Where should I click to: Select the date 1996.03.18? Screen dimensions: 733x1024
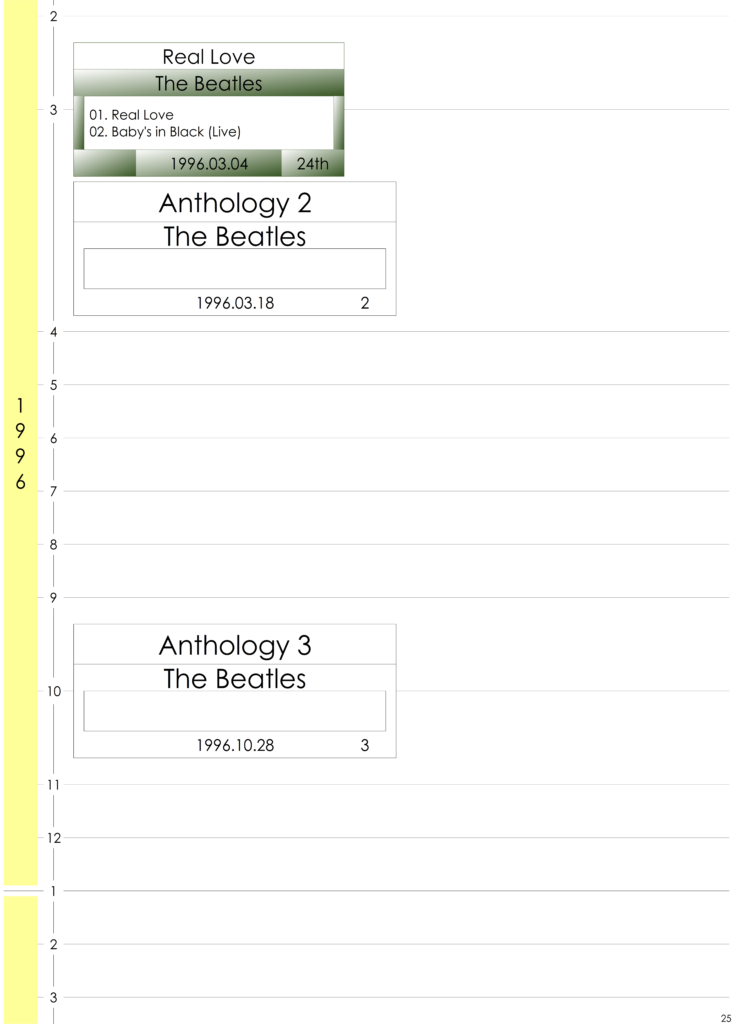click(235, 304)
